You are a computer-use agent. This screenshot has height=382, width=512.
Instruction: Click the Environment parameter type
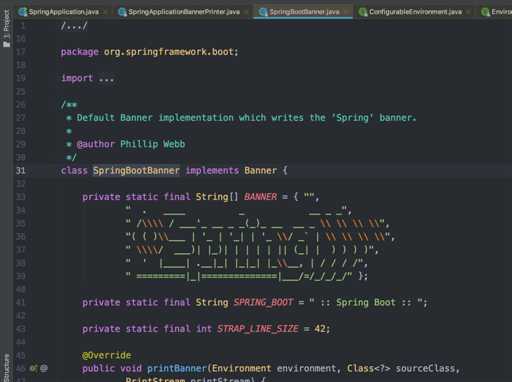point(242,369)
